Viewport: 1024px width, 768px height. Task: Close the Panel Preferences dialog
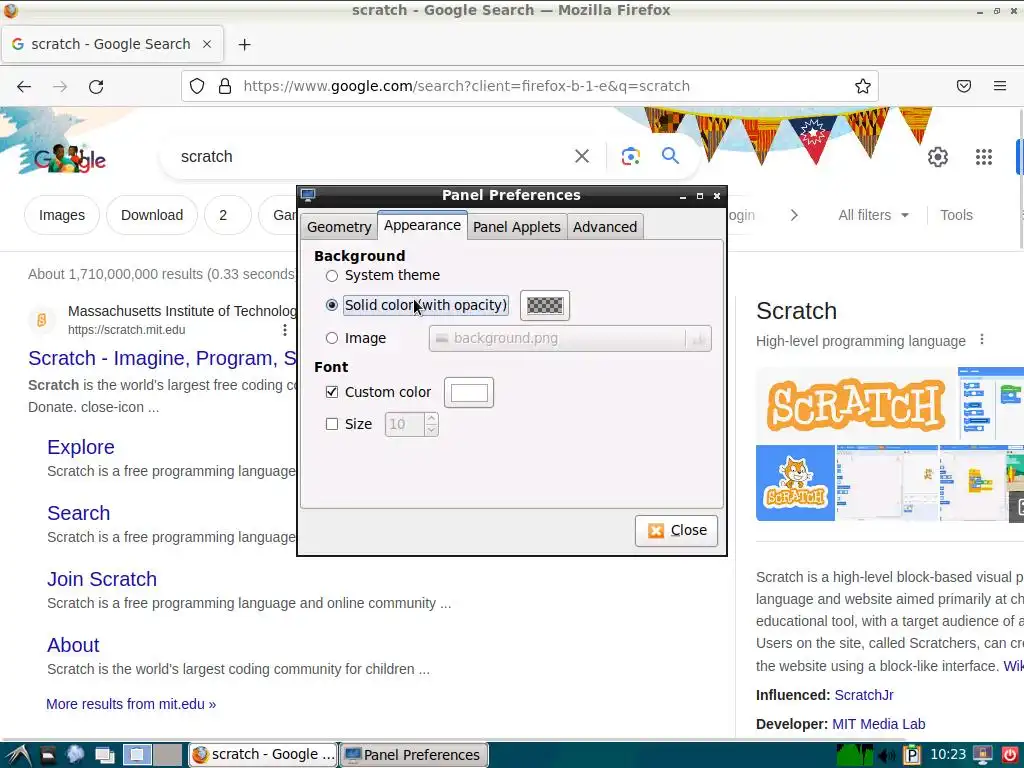676,530
